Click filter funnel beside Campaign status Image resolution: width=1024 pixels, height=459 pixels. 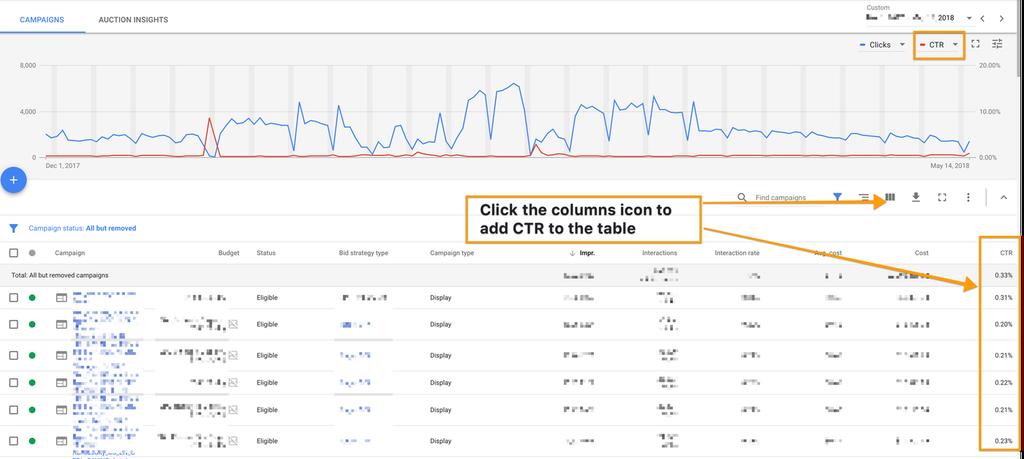pyautogui.click(x=13, y=229)
